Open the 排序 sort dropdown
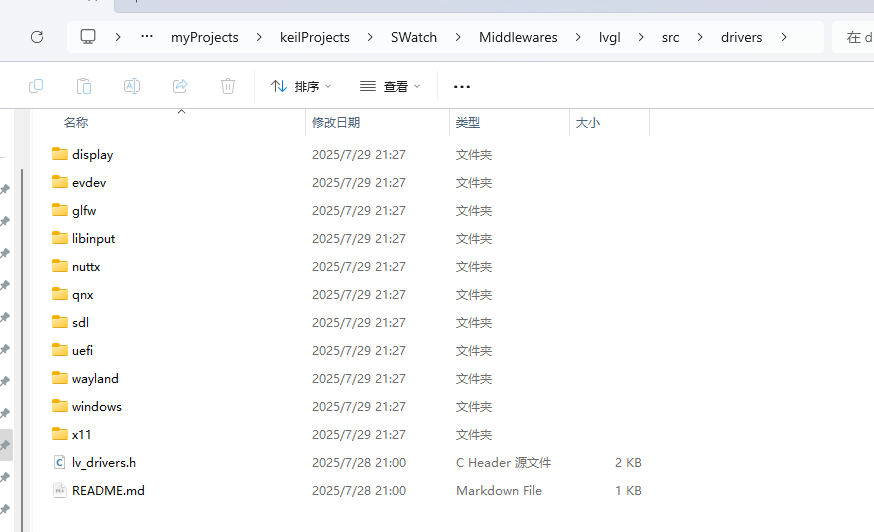The width and height of the screenshot is (874, 532). [301, 87]
